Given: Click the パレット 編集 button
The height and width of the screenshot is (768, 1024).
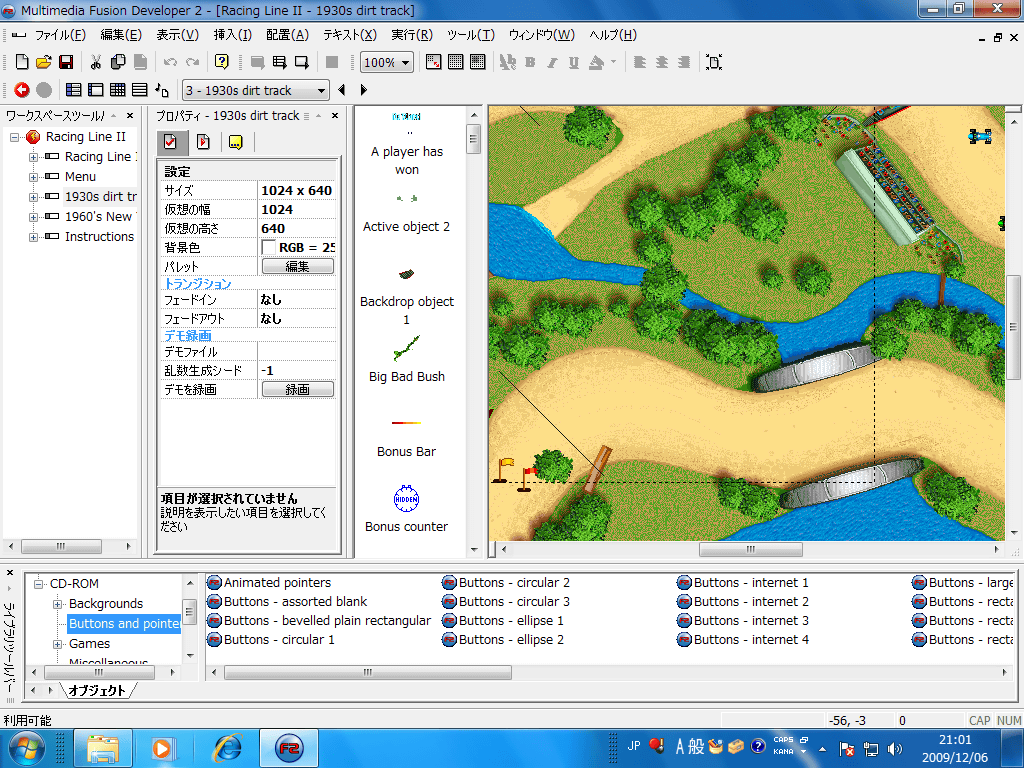Looking at the screenshot, I should click(298, 266).
